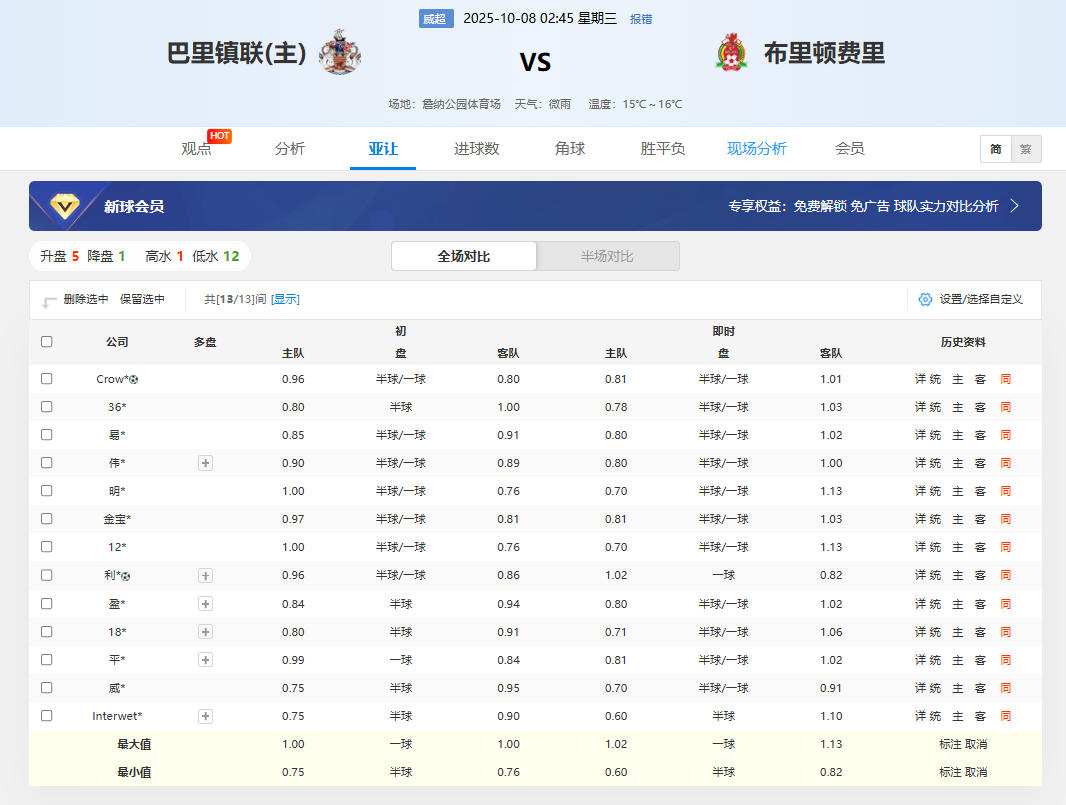1066x805 pixels.
Task: Click the red 同 icon in Crow* row
Action: tap(1005, 379)
